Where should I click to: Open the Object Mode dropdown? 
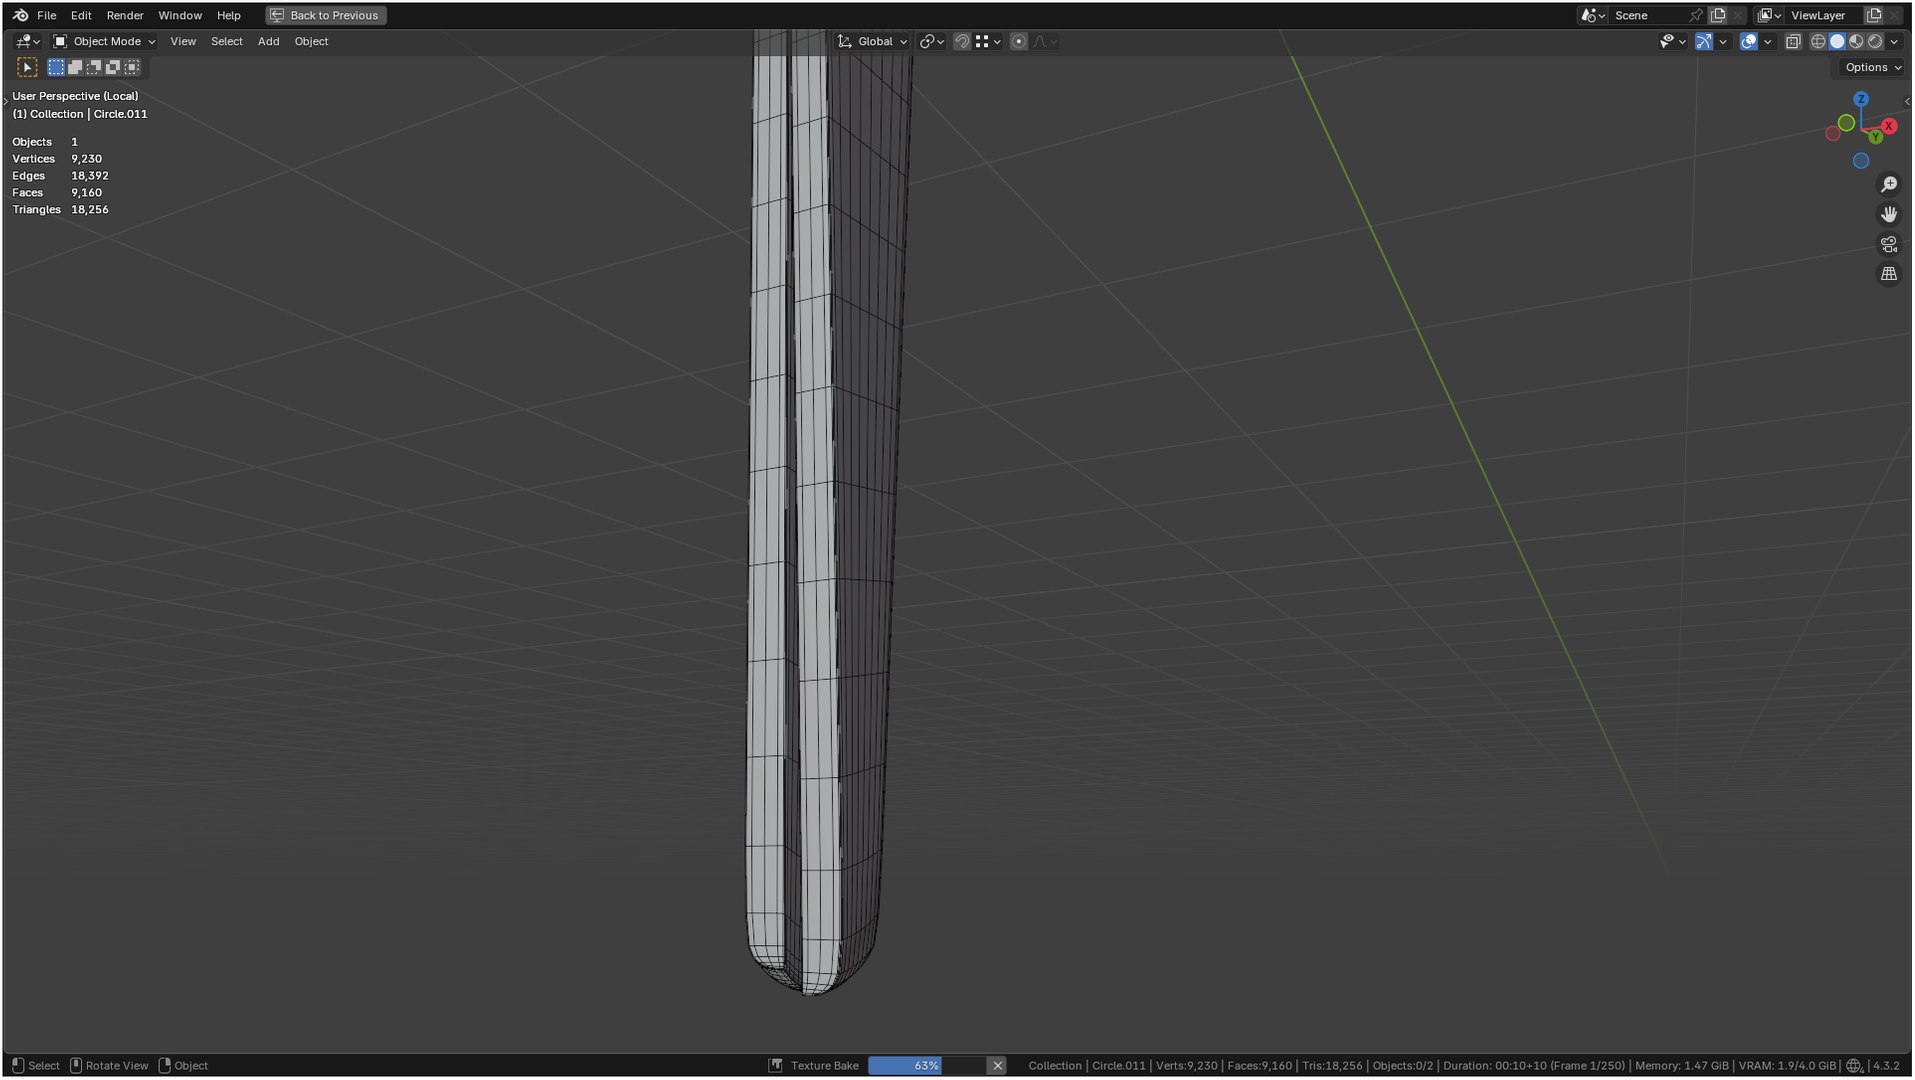pos(104,41)
